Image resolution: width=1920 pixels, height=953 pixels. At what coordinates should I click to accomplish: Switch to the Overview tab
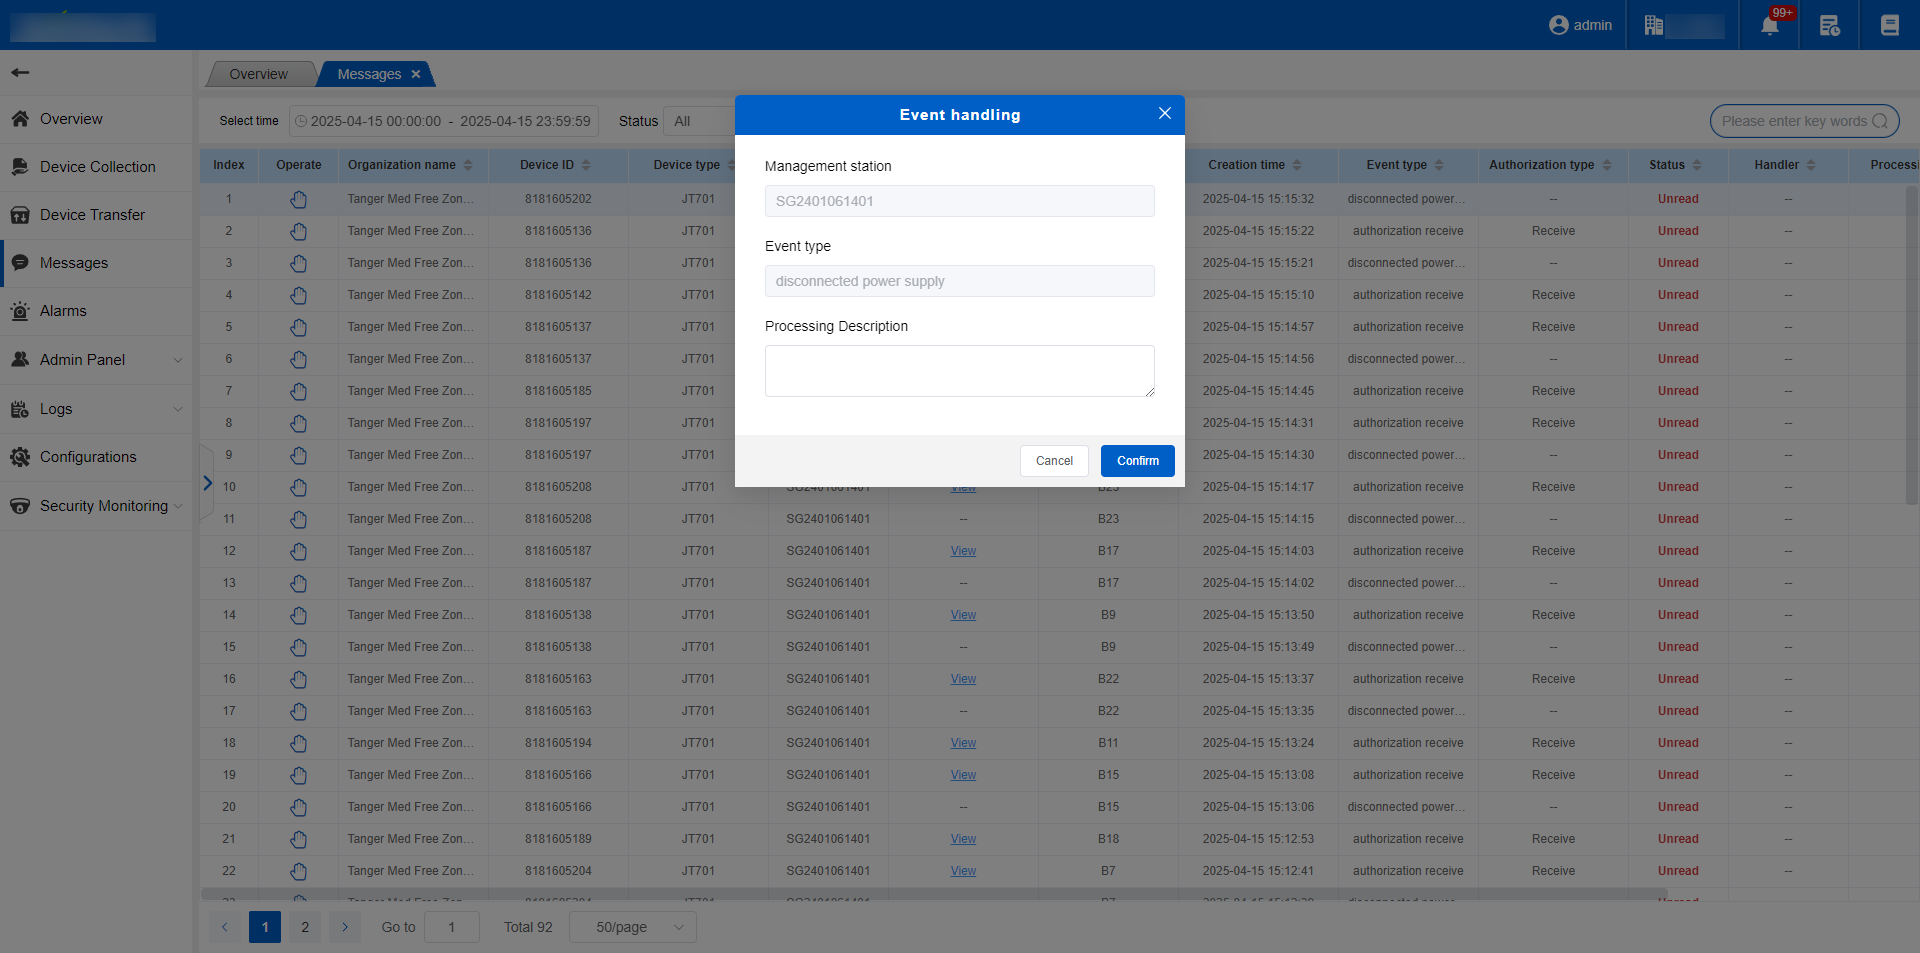(x=258, y=74)
